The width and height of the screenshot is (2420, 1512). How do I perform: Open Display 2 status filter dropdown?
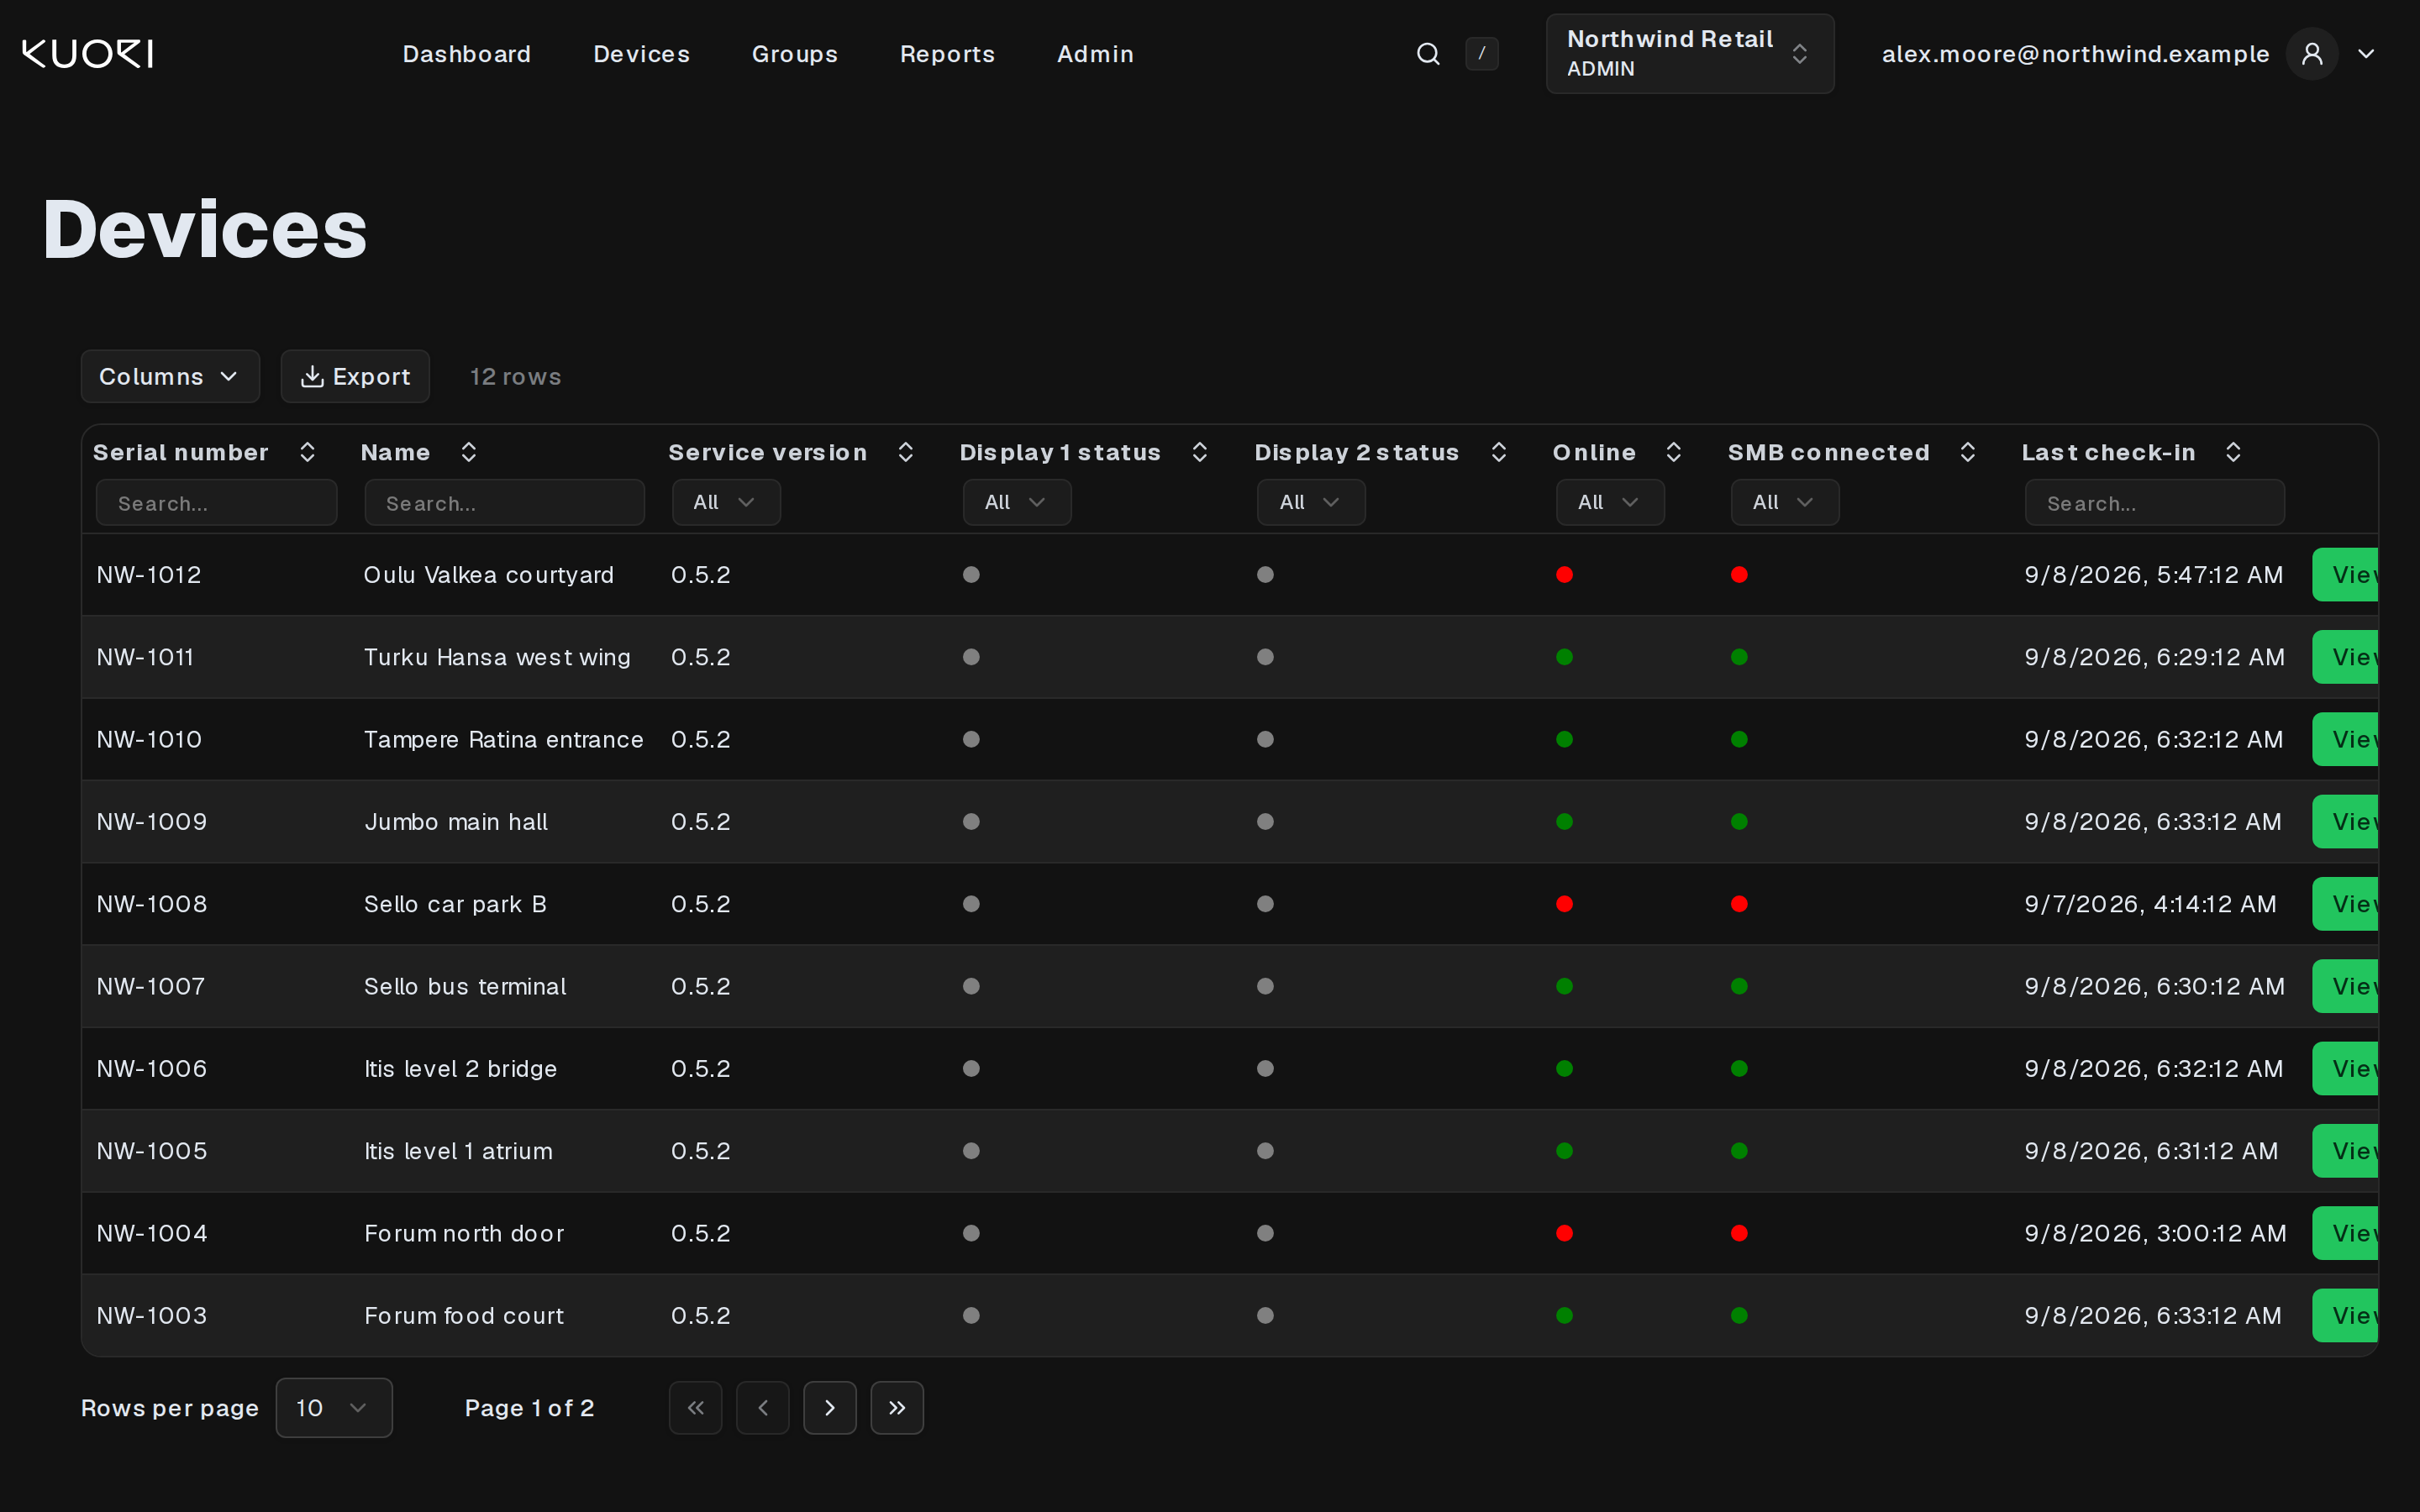pos(1311,502)
